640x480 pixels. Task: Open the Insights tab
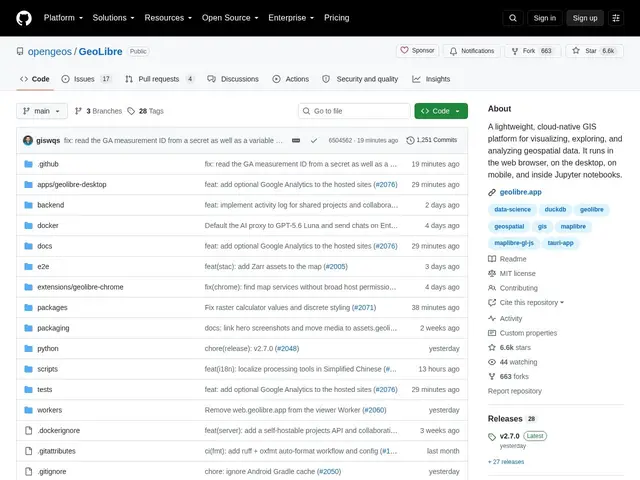coord(431,79)
